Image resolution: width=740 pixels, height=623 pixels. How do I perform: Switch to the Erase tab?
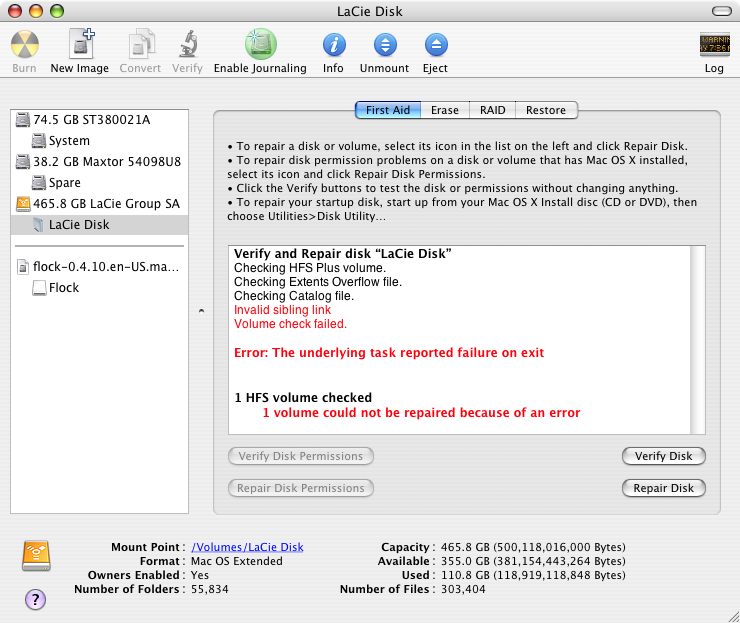pyautogui.click(x=445, y=110)
